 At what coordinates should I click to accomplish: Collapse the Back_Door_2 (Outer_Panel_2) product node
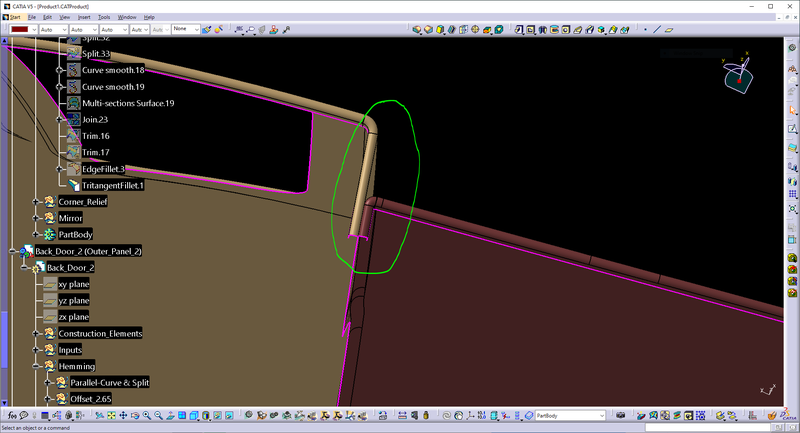[x=12, y=251]
